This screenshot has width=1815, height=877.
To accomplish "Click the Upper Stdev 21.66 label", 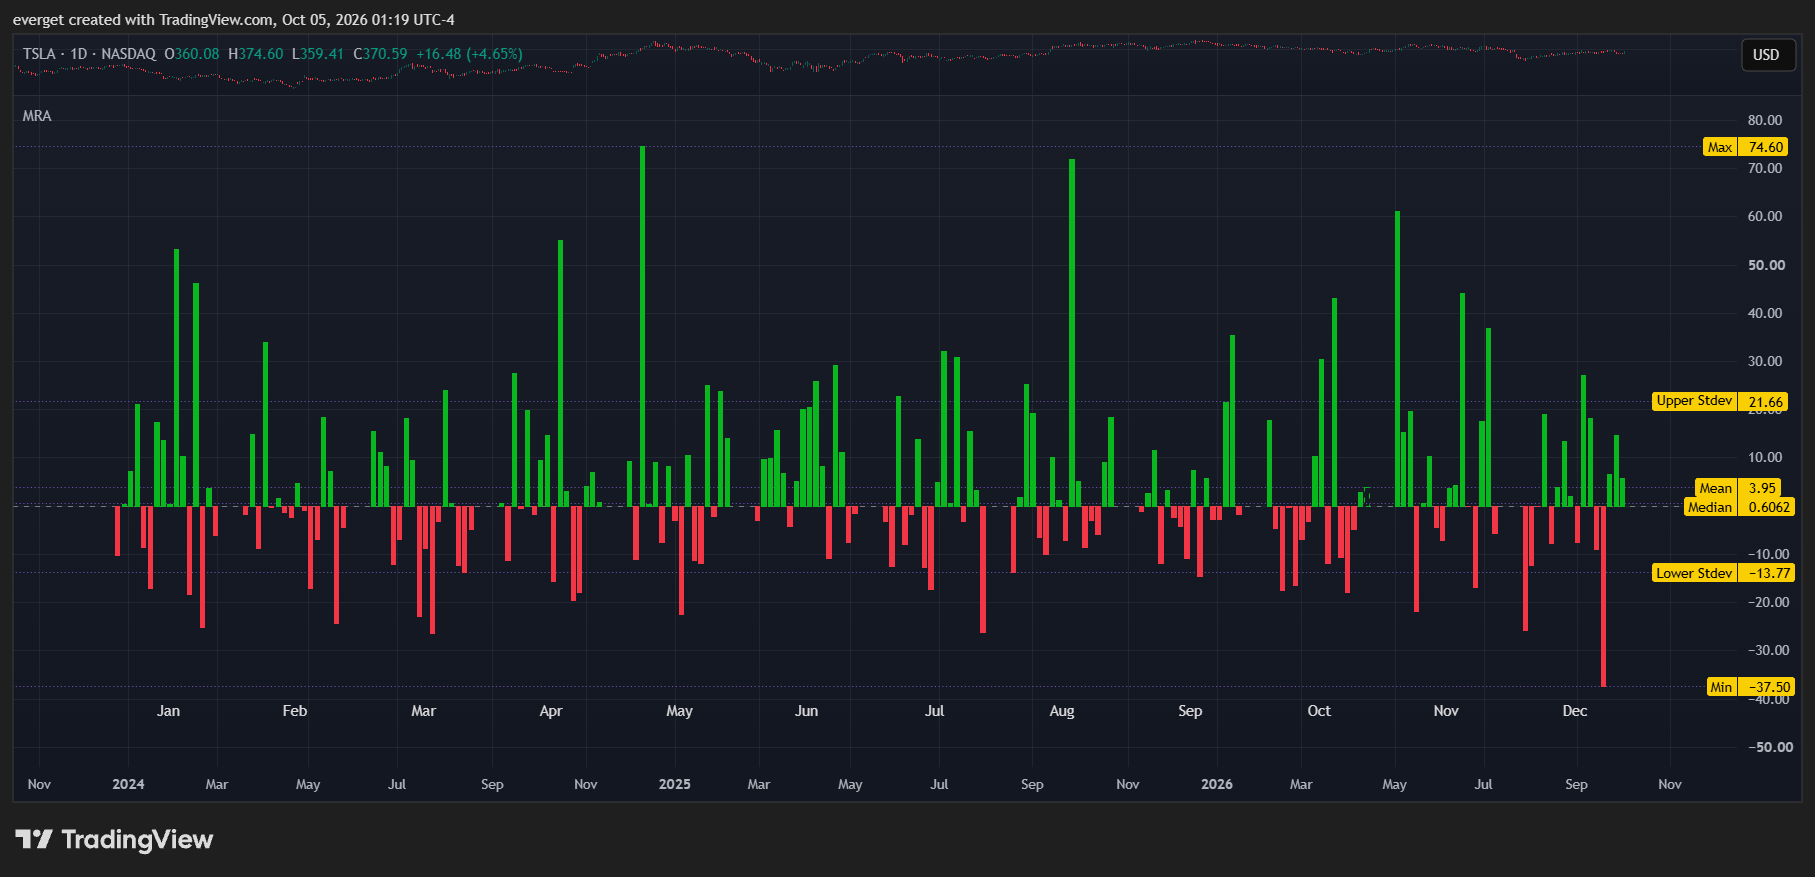I will point(1720,401).
